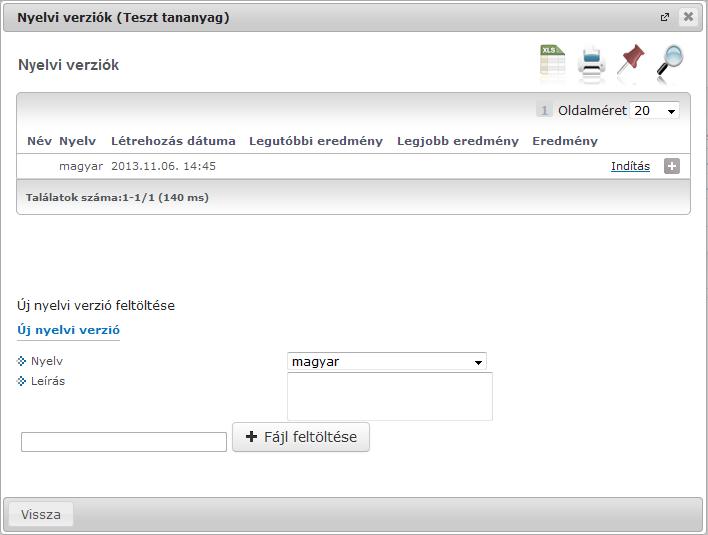Image resolution: width=708 pixels, height=535 pixels.
Task: Click the Indítás link
Action: click(x=630, y=166)
